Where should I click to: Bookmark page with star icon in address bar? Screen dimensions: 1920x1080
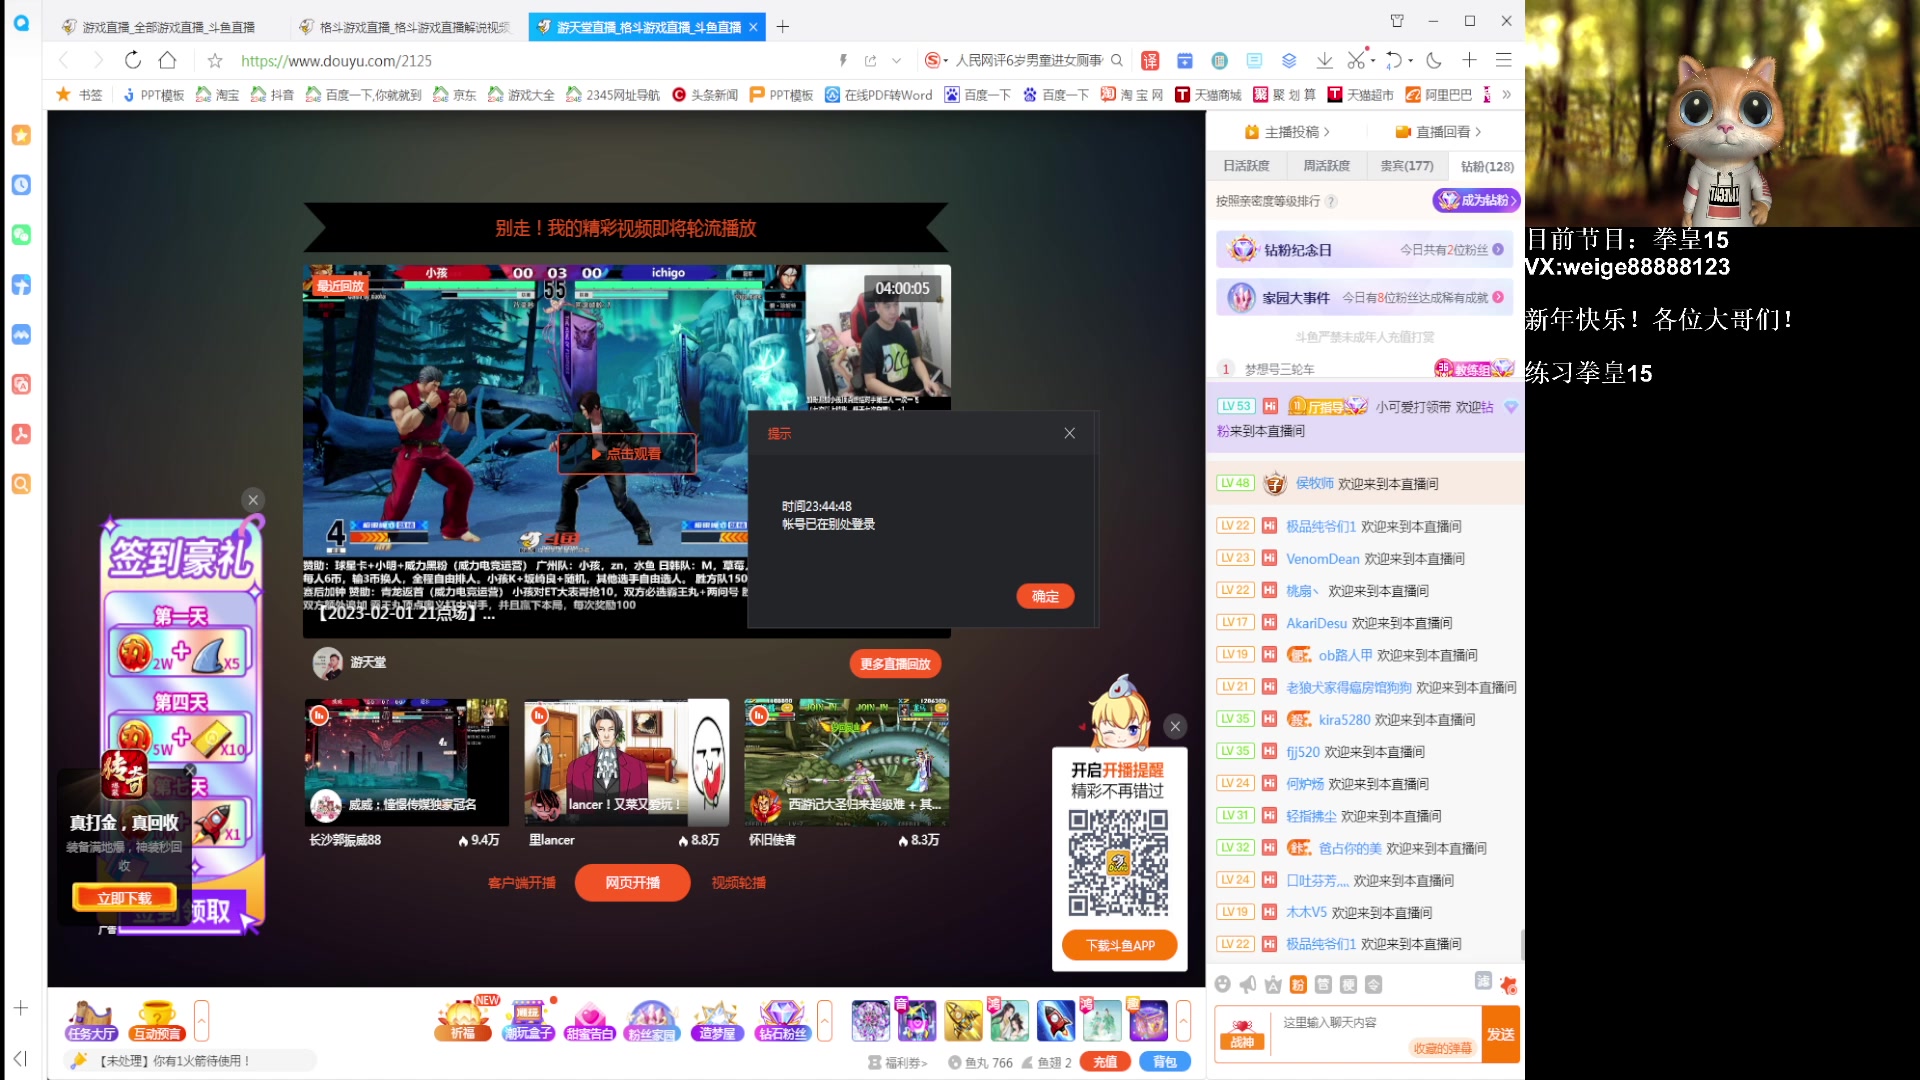click(x=215, y=61)
